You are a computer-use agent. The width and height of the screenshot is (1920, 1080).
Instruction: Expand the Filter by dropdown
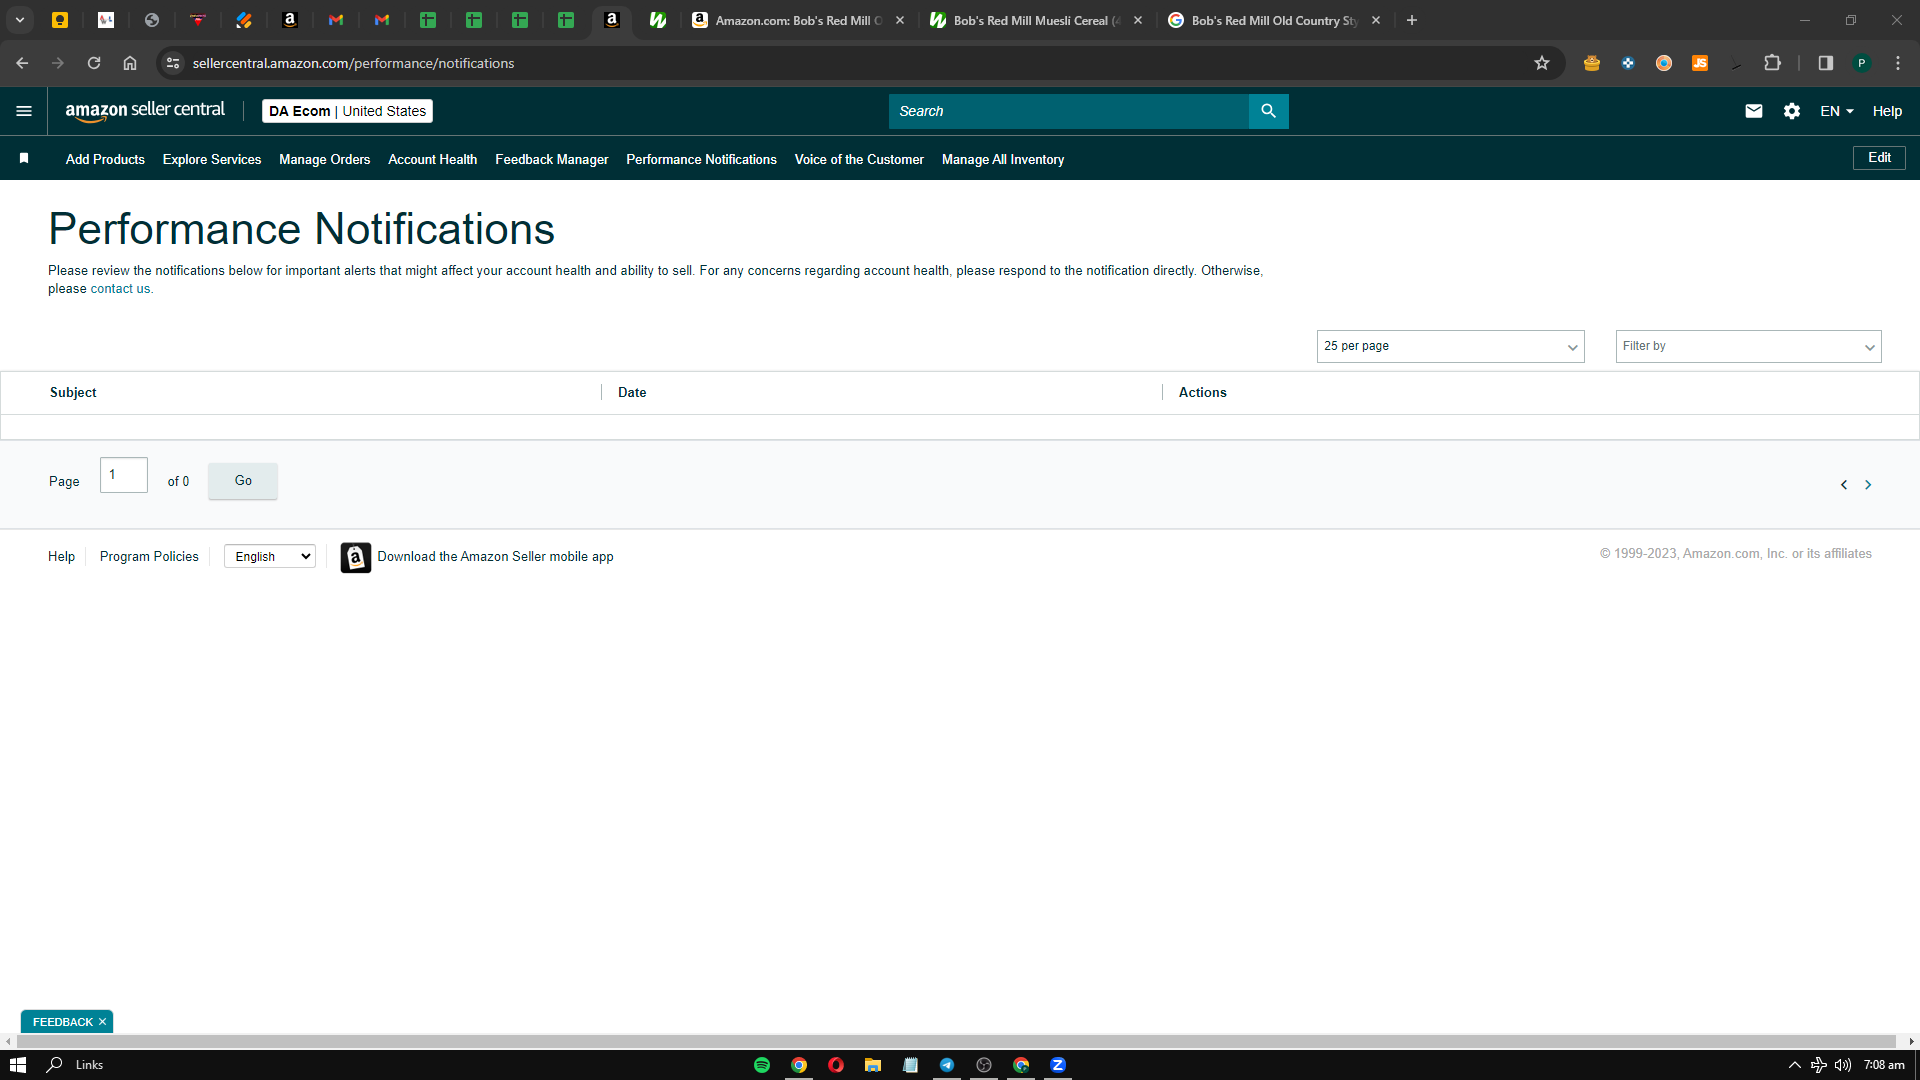point(1749,346)
